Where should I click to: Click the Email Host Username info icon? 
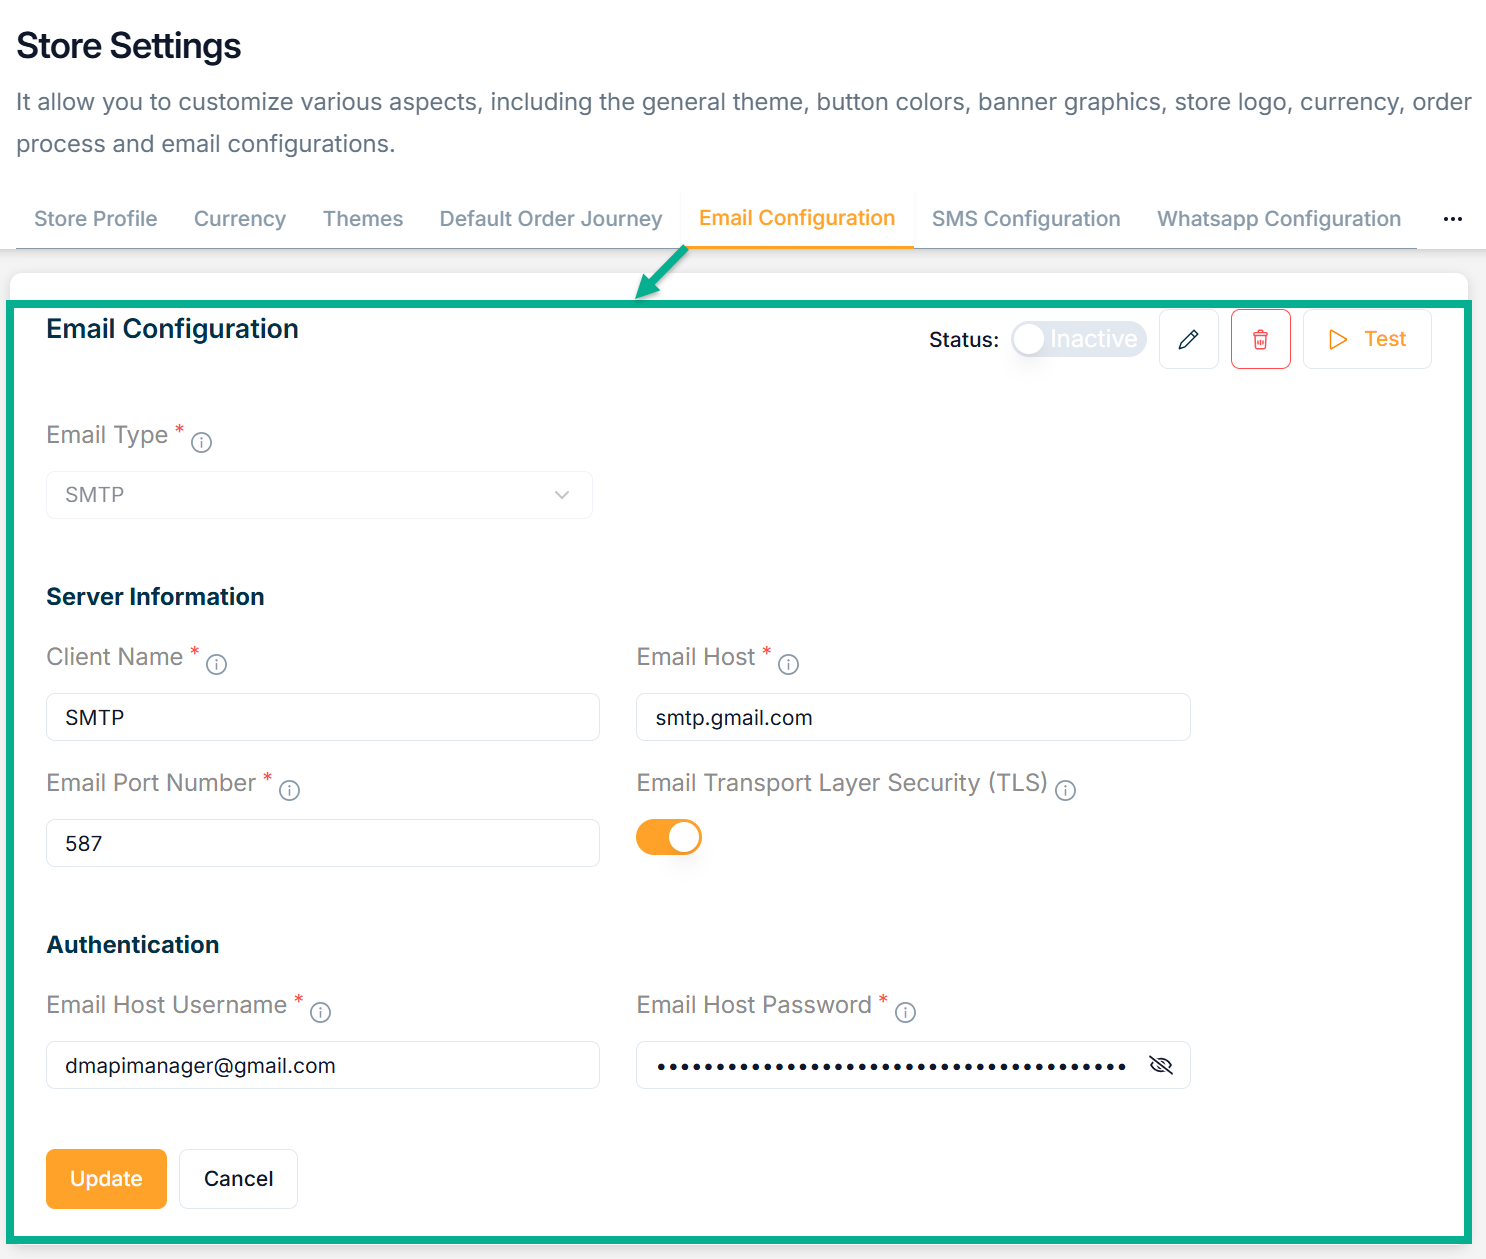(320, 1012)
